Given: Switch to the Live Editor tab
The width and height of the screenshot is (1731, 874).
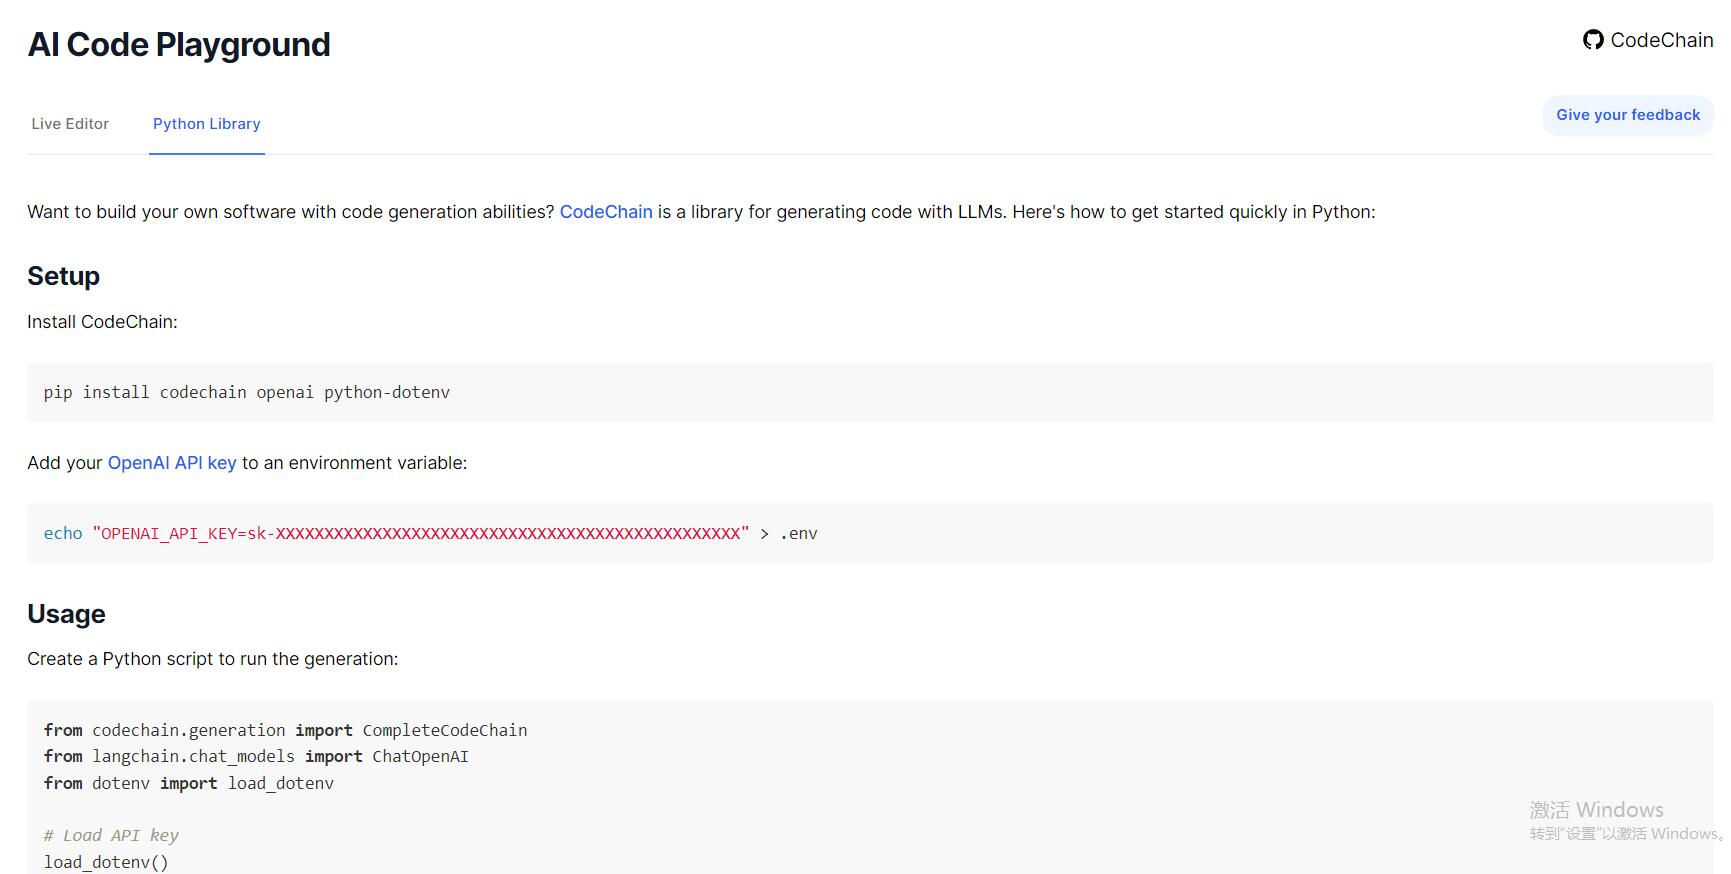Looking at the screenshot, I should click(70, 124).
